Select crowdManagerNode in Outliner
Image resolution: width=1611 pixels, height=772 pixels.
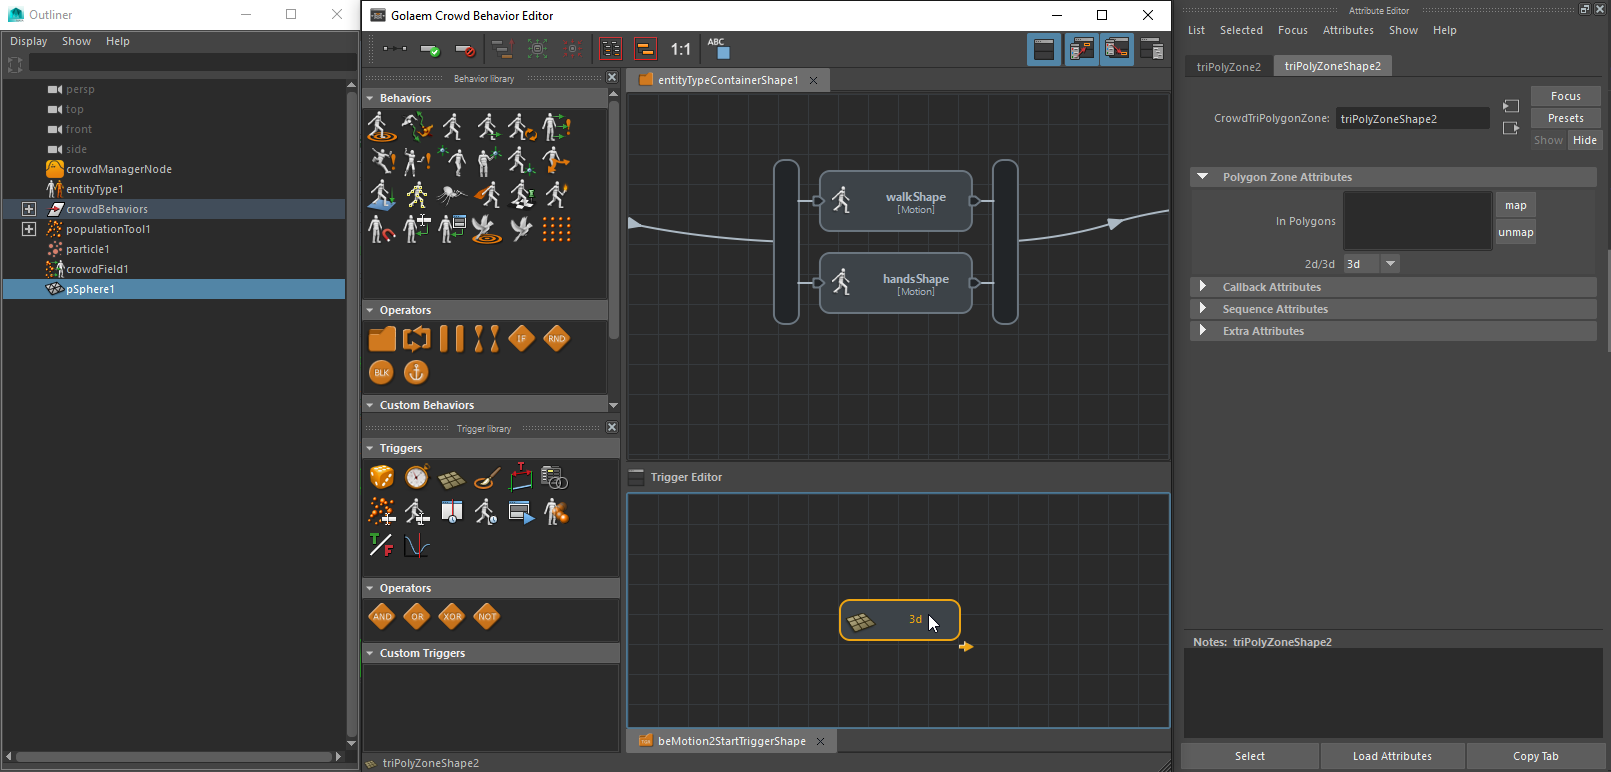tap(118, 169)
